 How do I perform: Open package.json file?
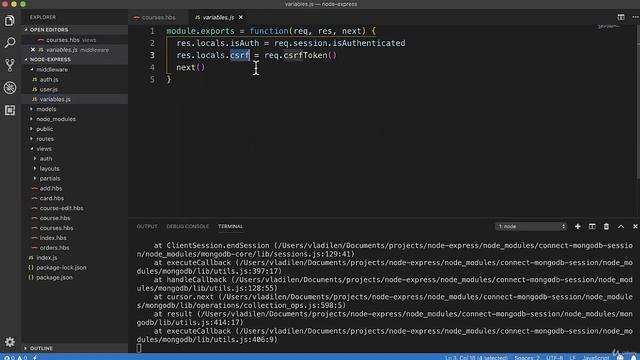pos(54,278)
